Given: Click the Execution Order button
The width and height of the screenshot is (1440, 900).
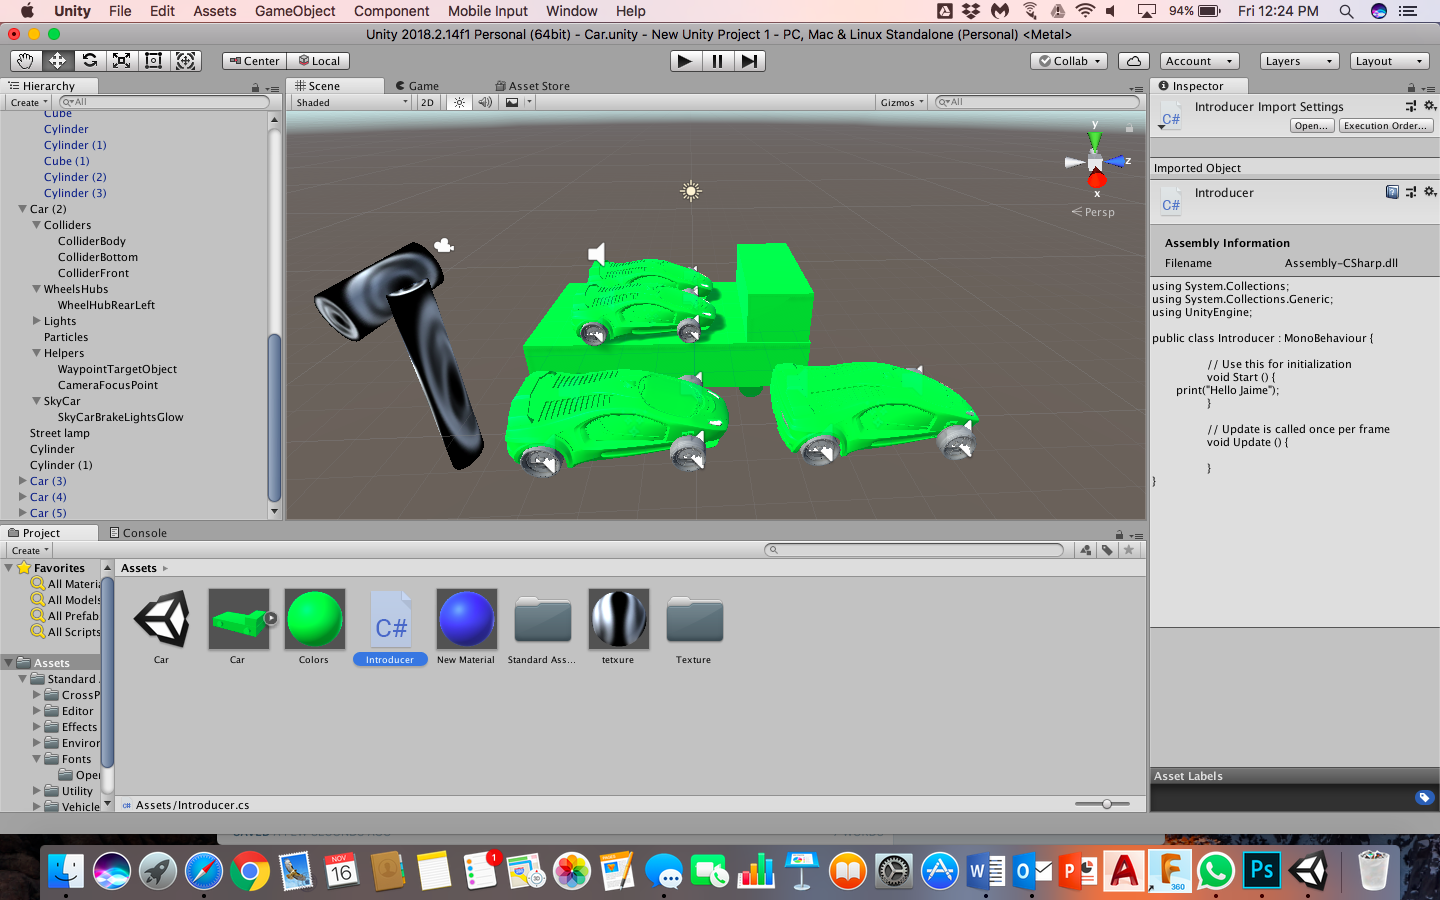Looking at the screenshot, I should click(1385, 126).
